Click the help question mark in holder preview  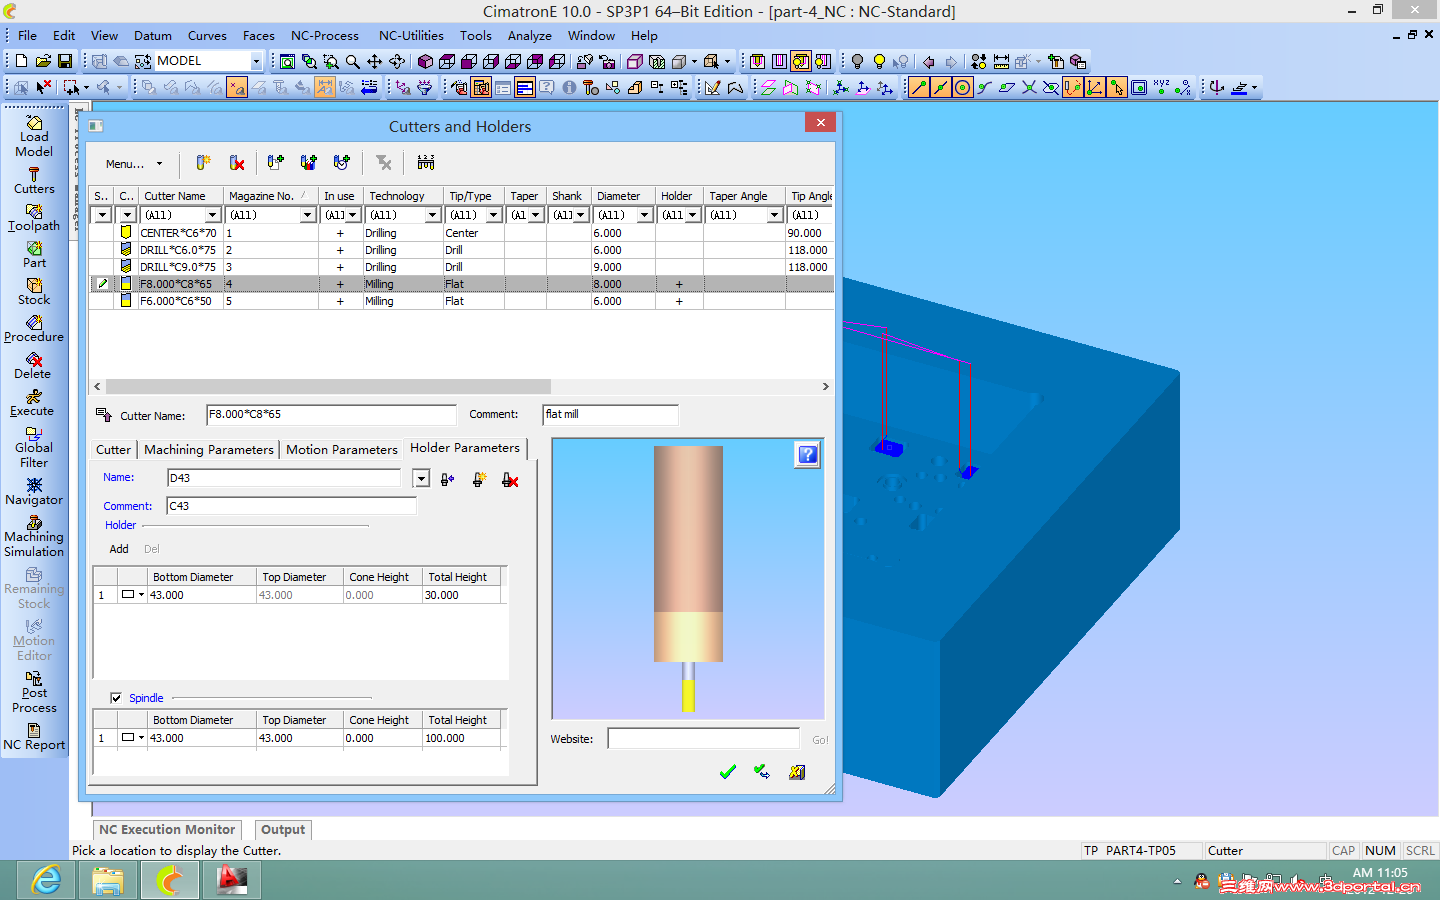pyautogui.click(x=808, y=455)
